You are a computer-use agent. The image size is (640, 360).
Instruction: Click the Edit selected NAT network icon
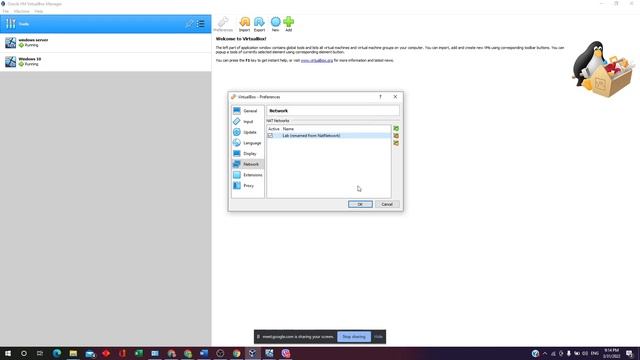coord(396,143)
